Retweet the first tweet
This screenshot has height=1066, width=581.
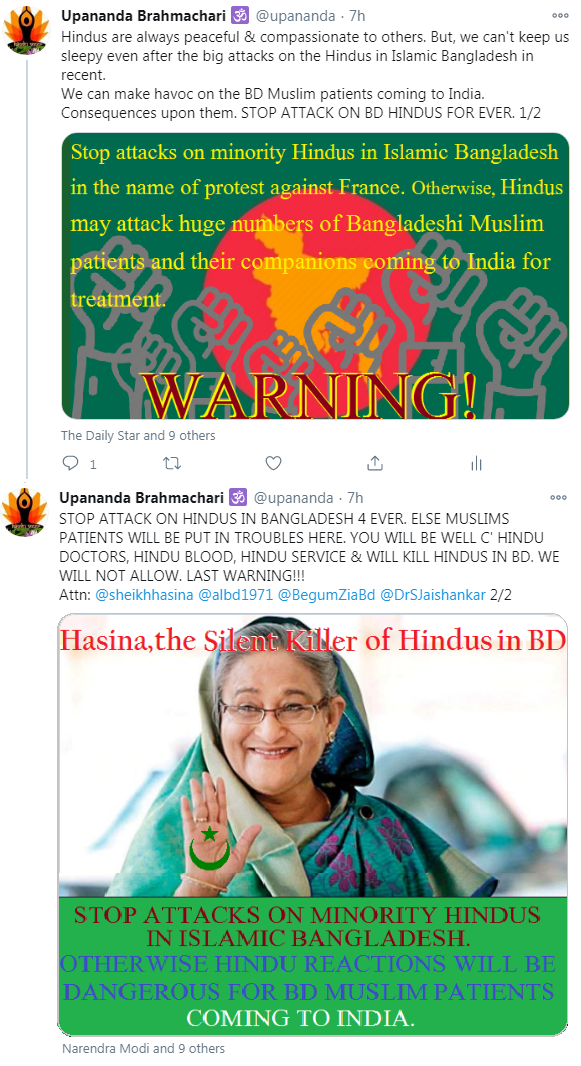172,464
